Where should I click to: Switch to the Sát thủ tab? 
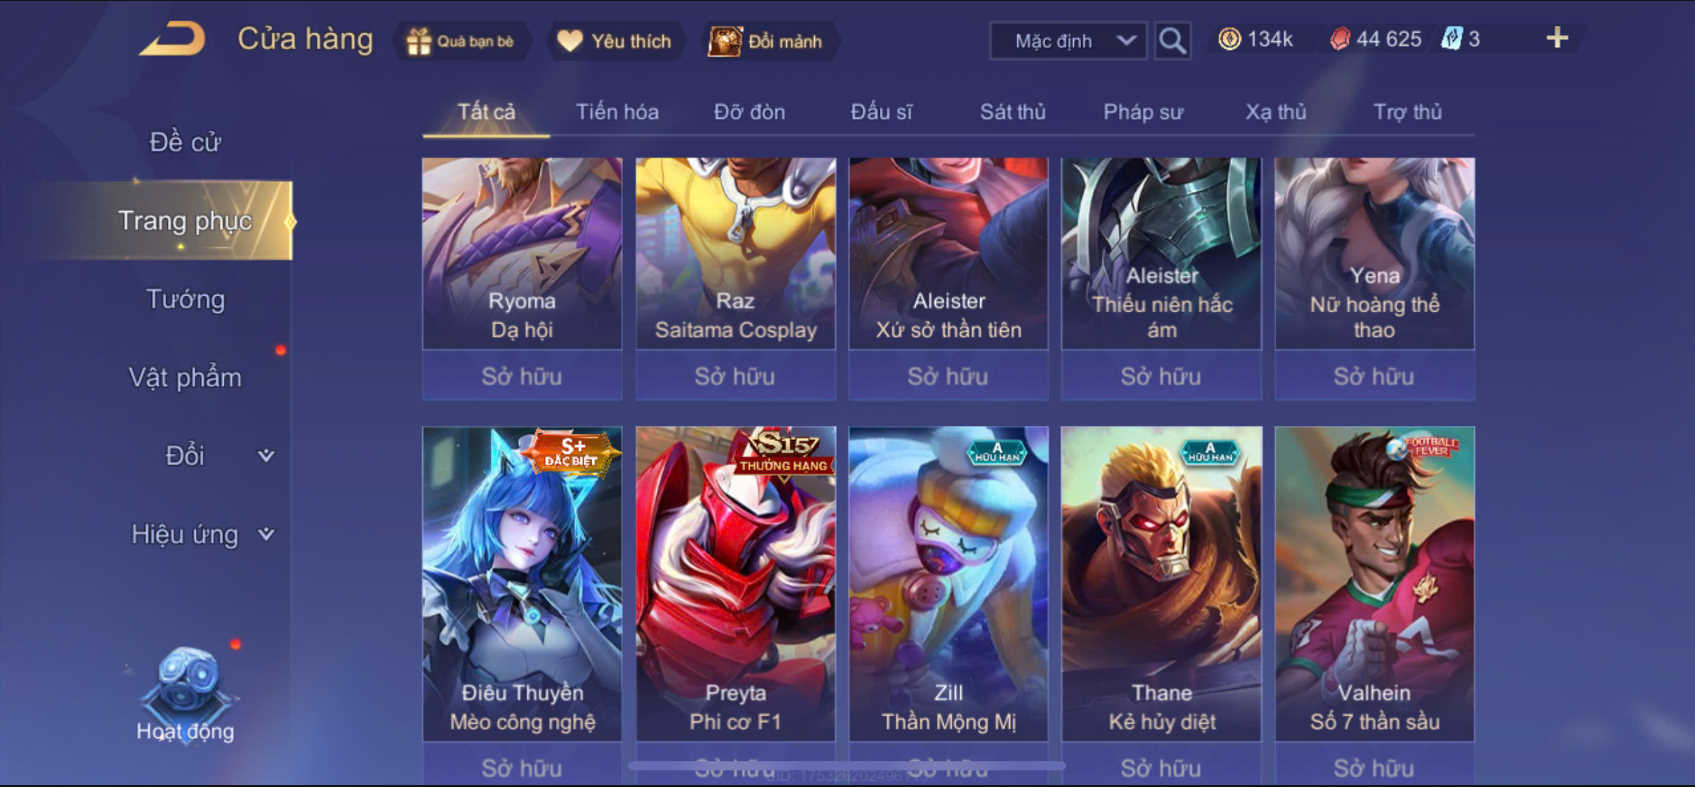pos(1012,112)
